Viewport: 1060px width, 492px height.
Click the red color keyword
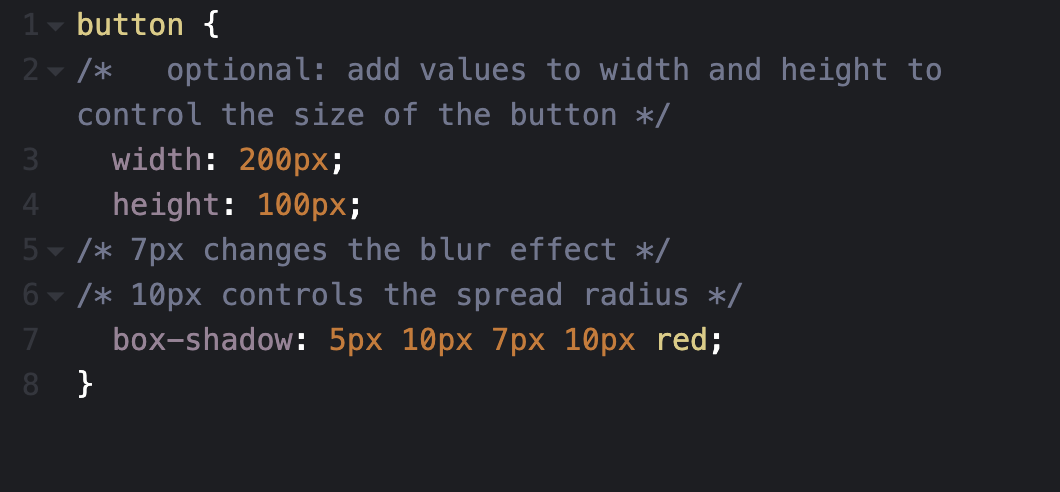pos(683,340)
